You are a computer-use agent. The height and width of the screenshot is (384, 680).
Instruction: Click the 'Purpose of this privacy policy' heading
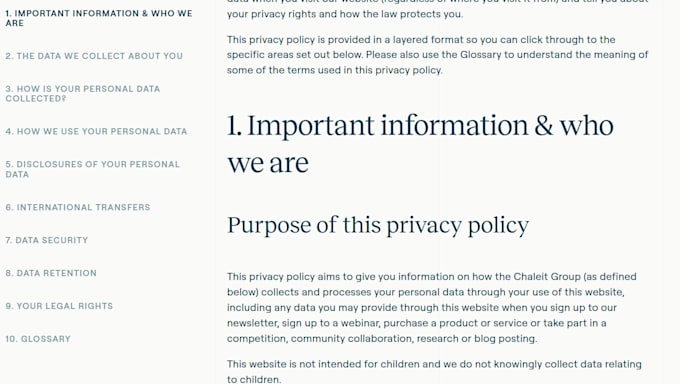click(378, 225)
